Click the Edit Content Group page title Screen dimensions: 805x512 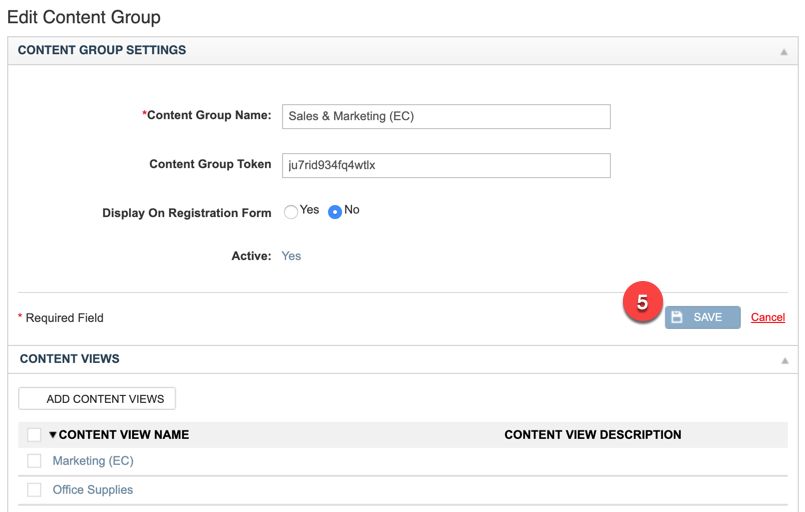(x=84, y=17)
